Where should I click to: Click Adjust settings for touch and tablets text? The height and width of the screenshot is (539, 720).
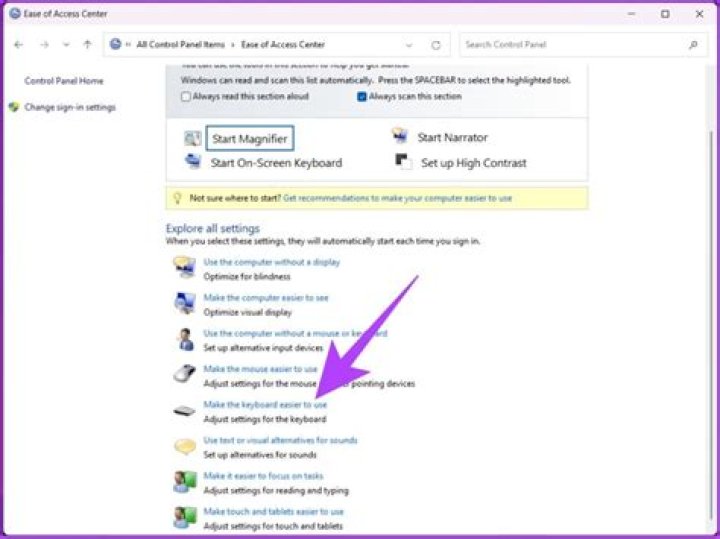point(273,526)
